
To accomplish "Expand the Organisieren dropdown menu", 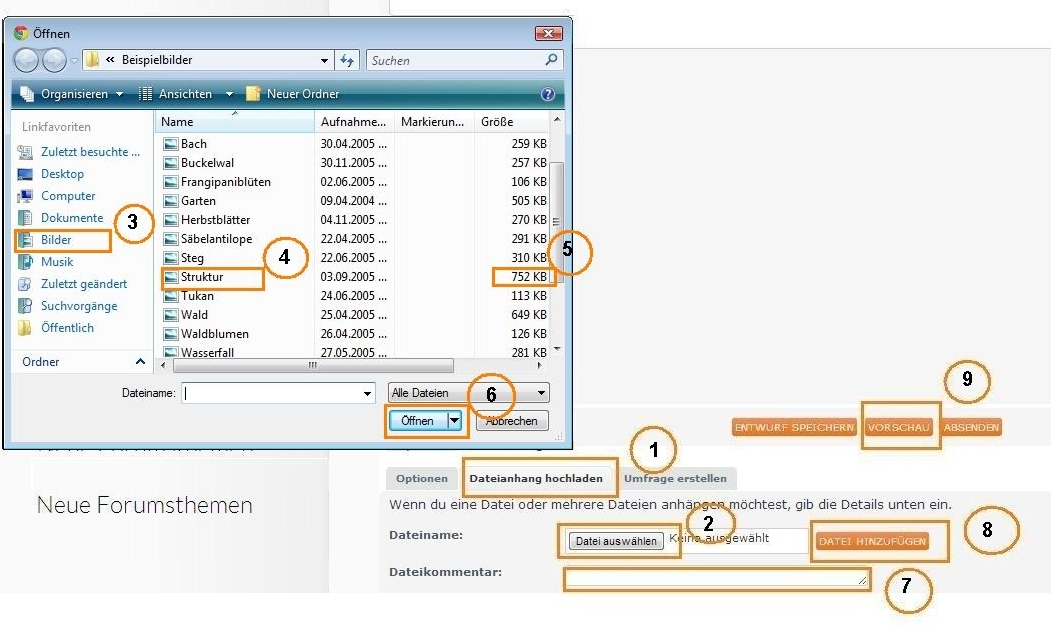I will [72, 94].
